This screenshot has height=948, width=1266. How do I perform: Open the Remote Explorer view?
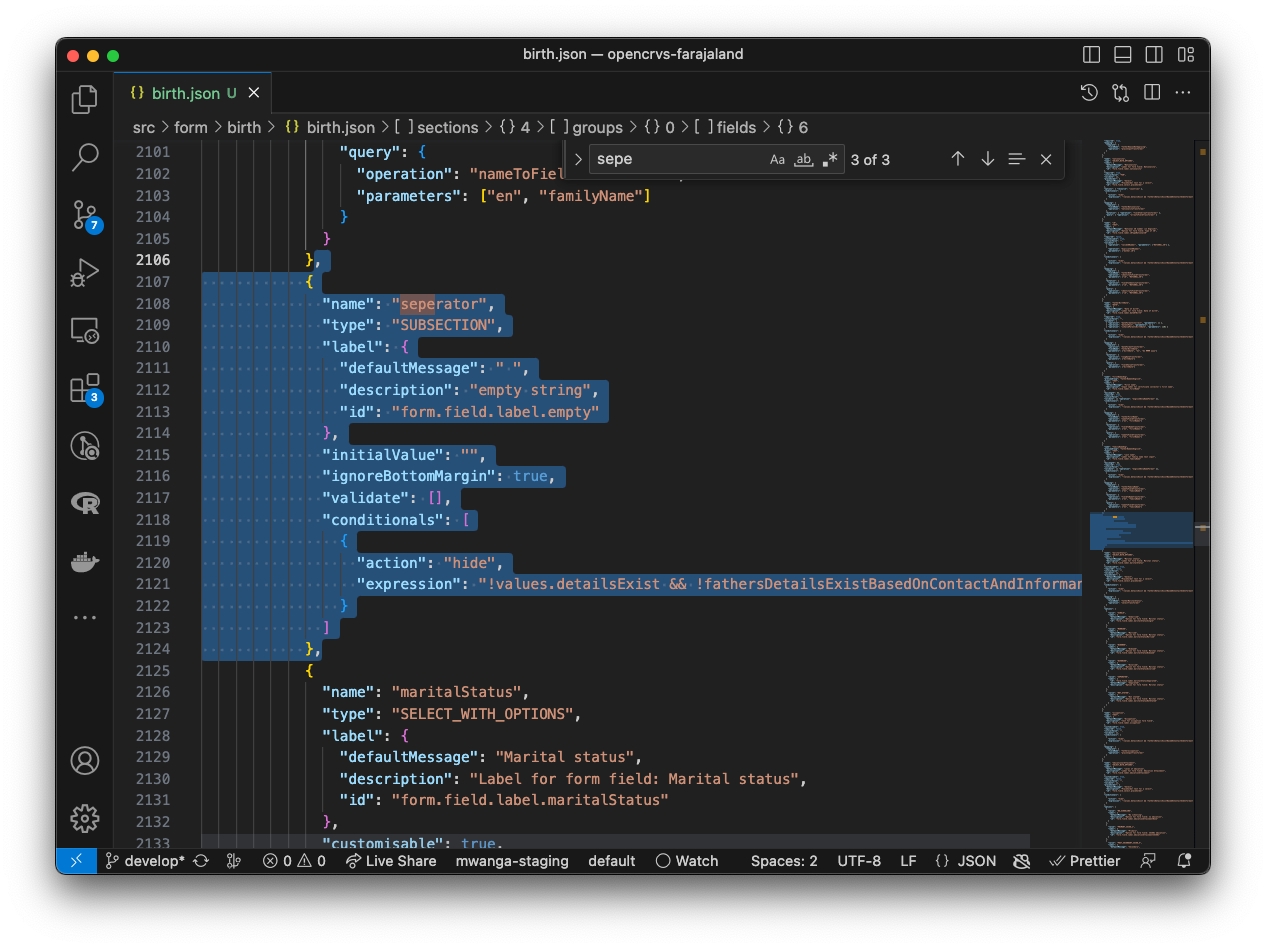tap(85, 330)
